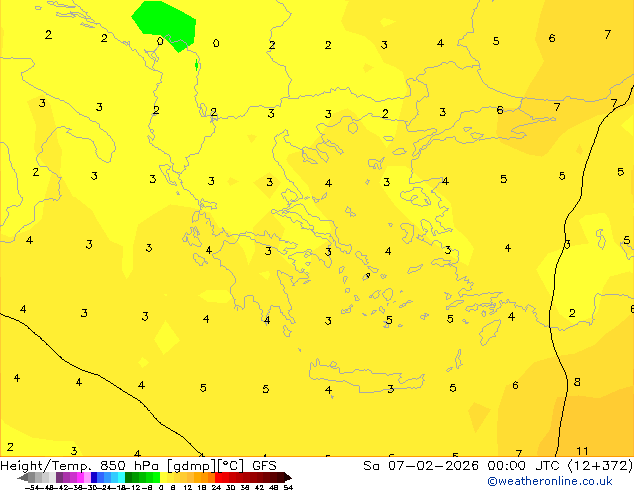This screenshot has width=634, height=490.
Task: Select the red swatch at value 24
Action: pyautogui.click(x=218, y=477)
